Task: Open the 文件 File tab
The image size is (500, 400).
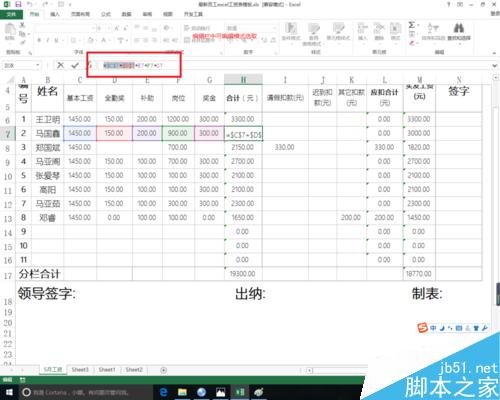Action: pos(11,14)
